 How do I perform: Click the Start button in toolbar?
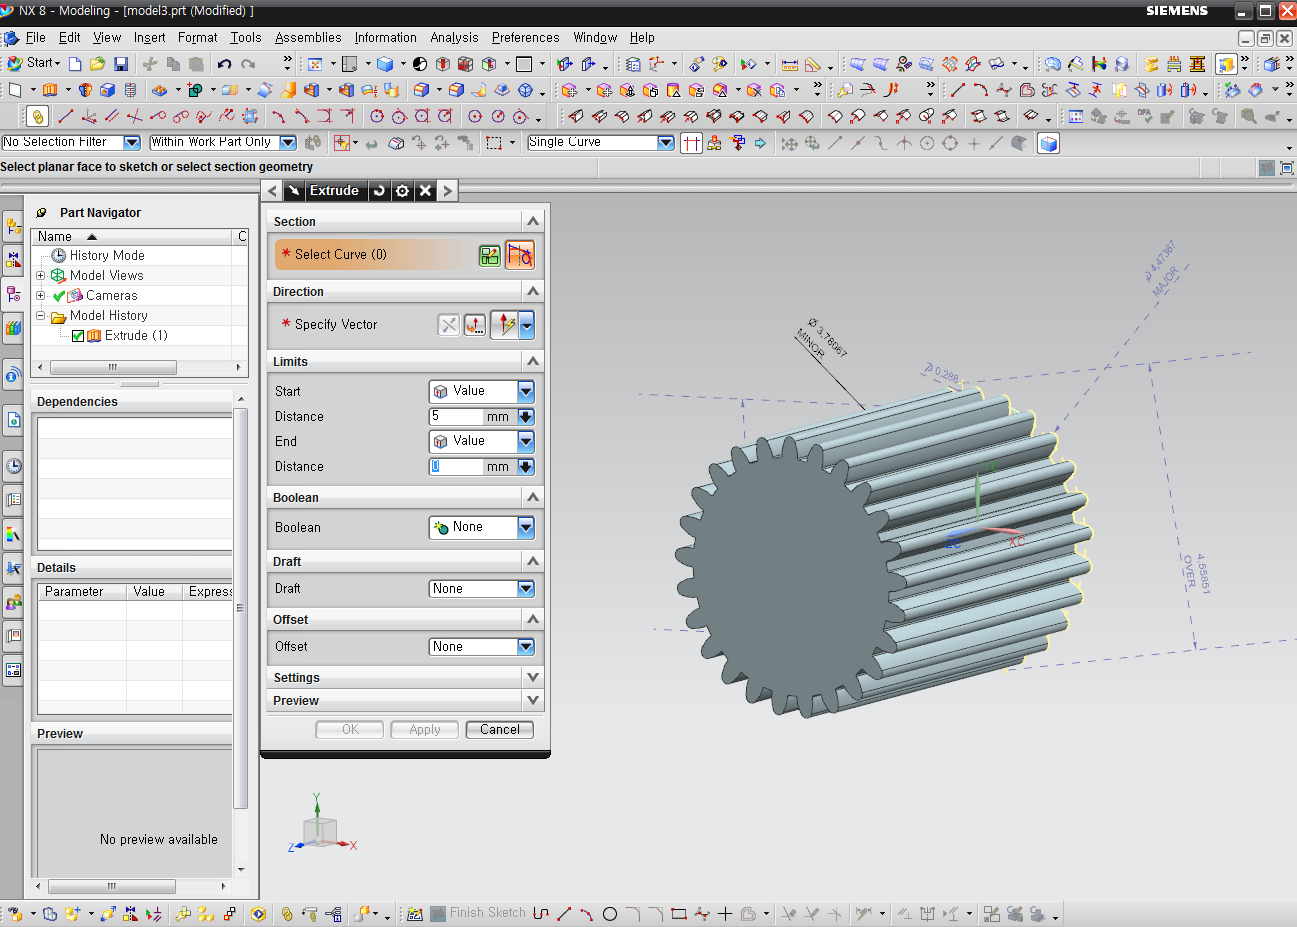(33, 63)
